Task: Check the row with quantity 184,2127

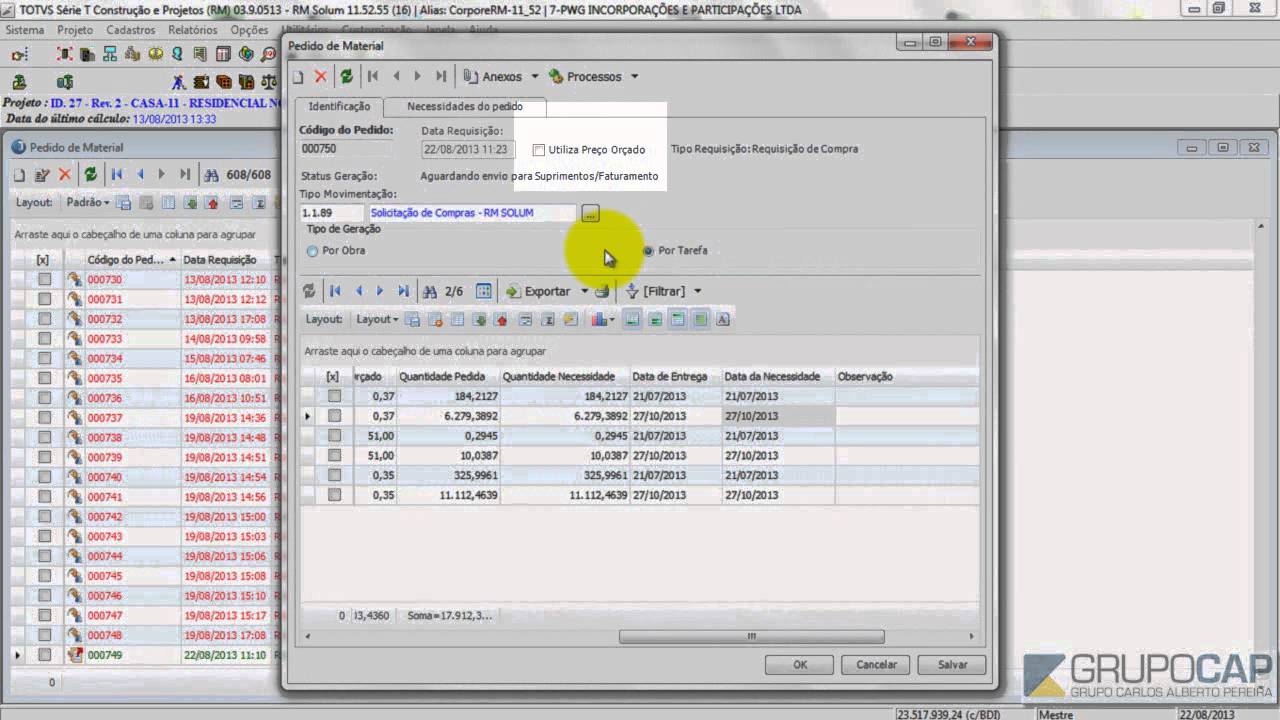Action: (334, 396)
